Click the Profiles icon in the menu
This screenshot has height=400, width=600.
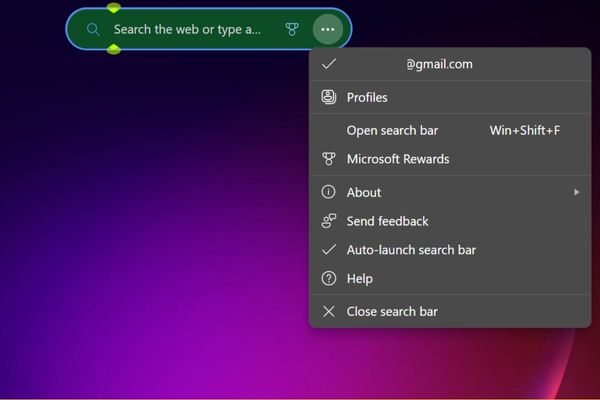pyautogui.click(x=328, y=97)
